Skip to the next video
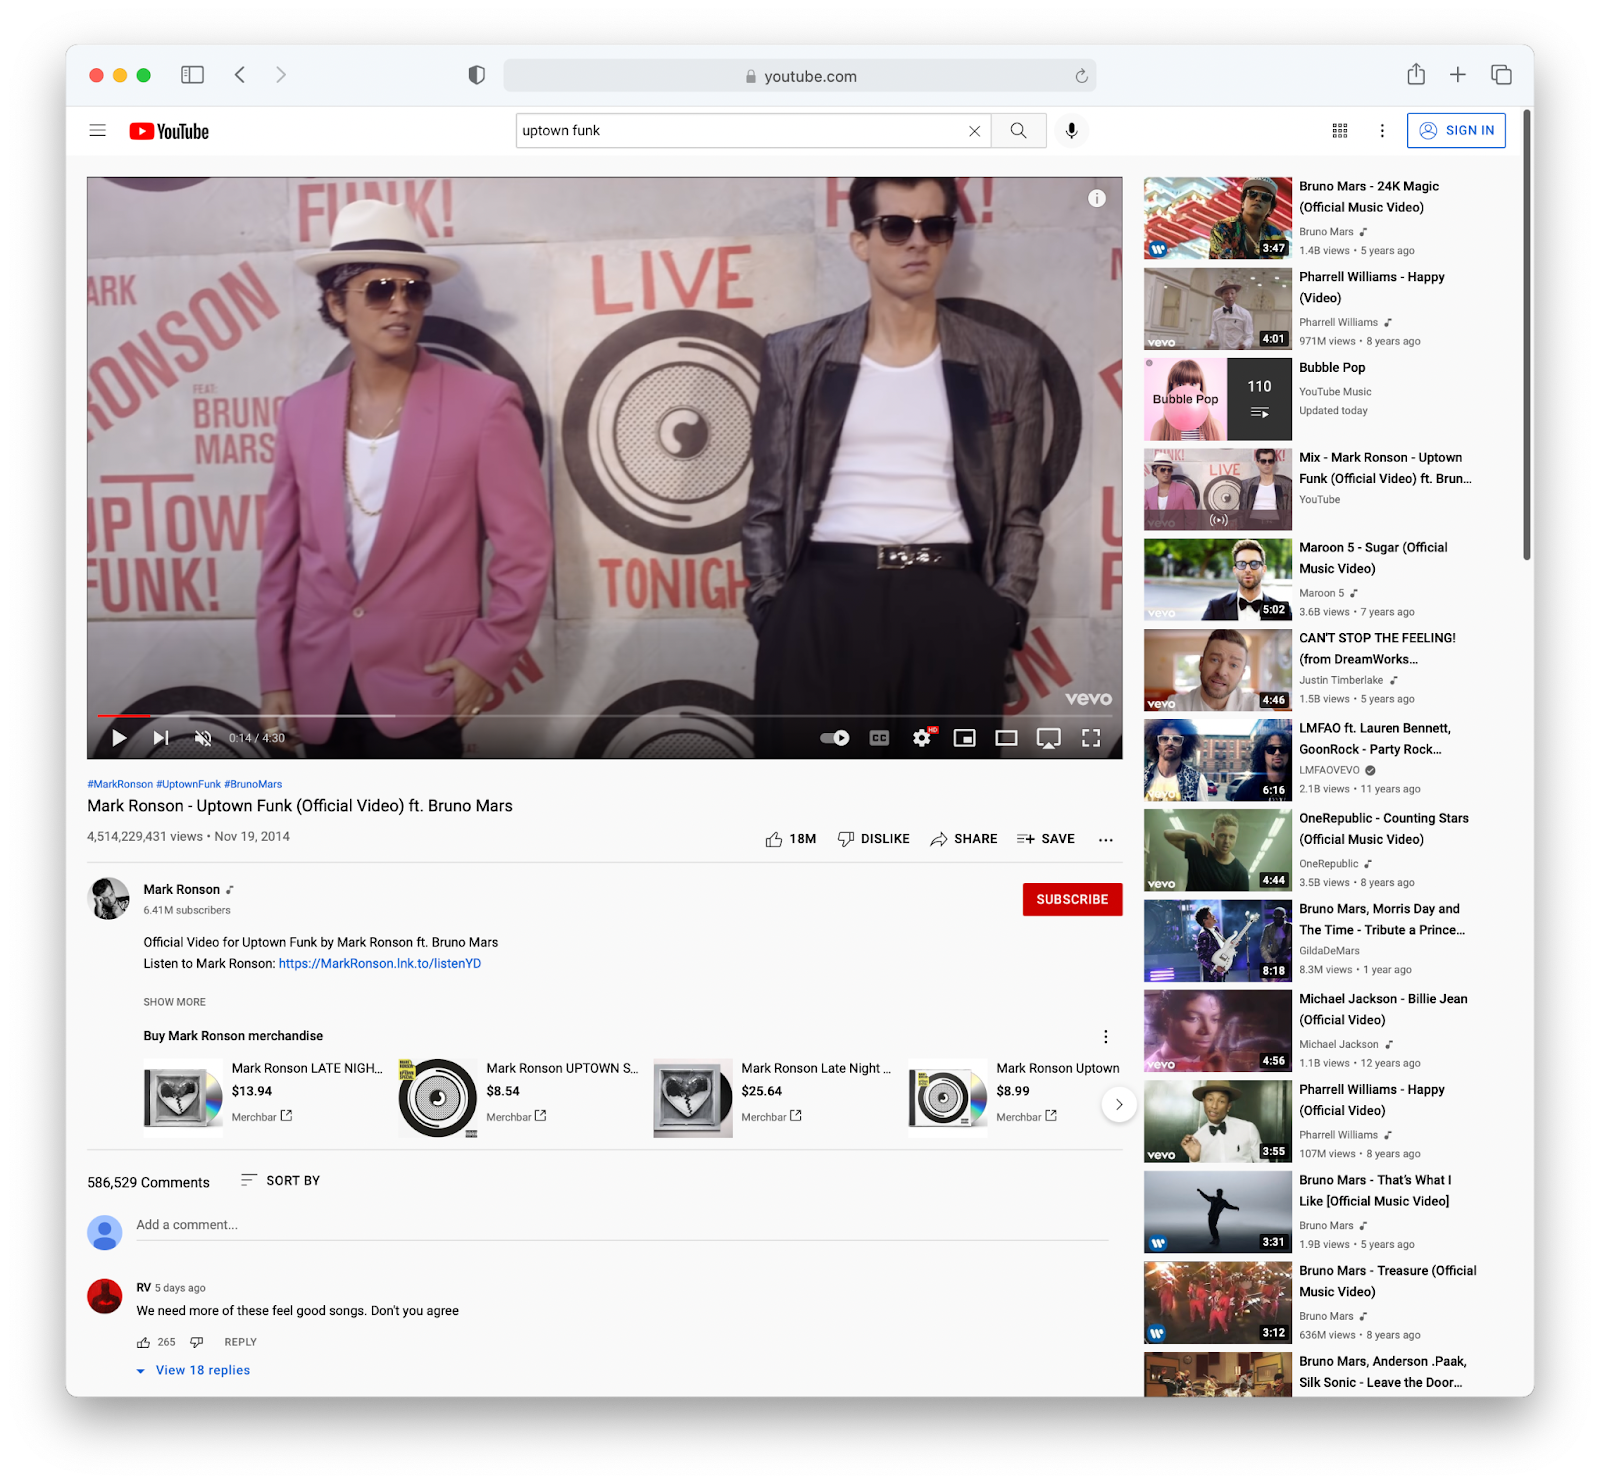Viewport: 1600px width, 1484px height. click(161, 738)
